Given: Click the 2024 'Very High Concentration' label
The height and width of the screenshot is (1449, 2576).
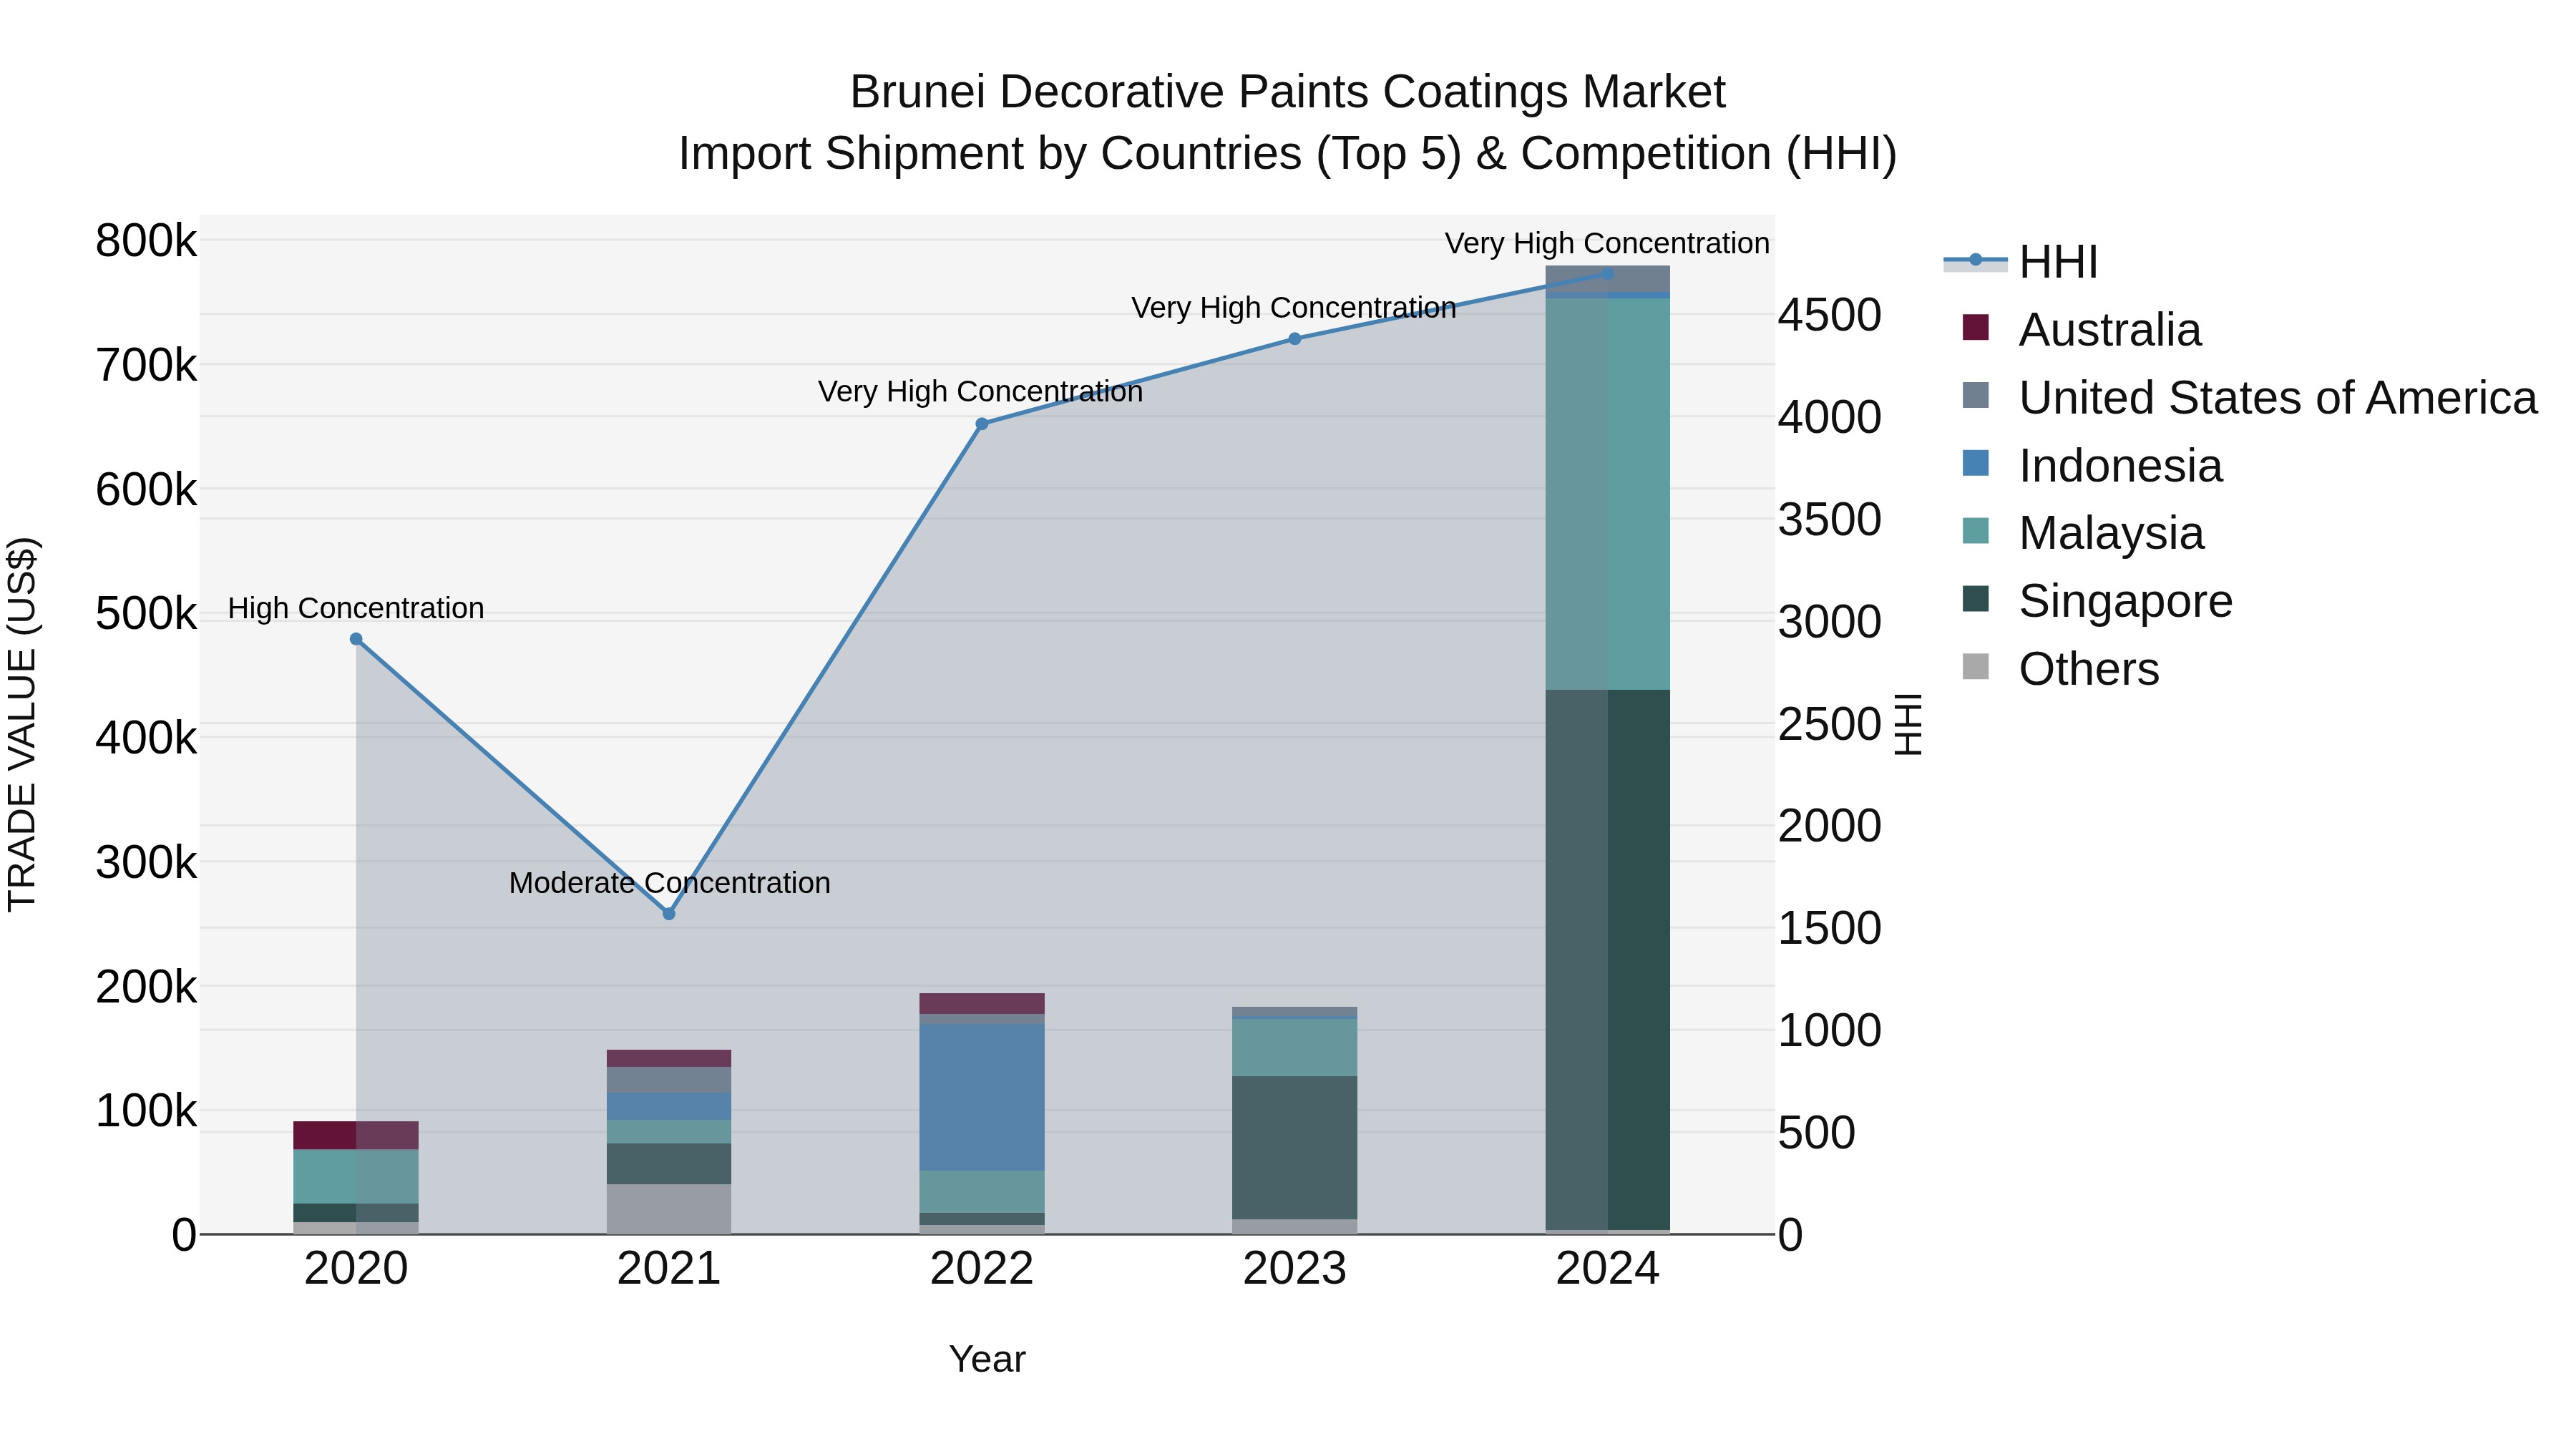Looking at the screenshot, I should tap(1607, 243).
